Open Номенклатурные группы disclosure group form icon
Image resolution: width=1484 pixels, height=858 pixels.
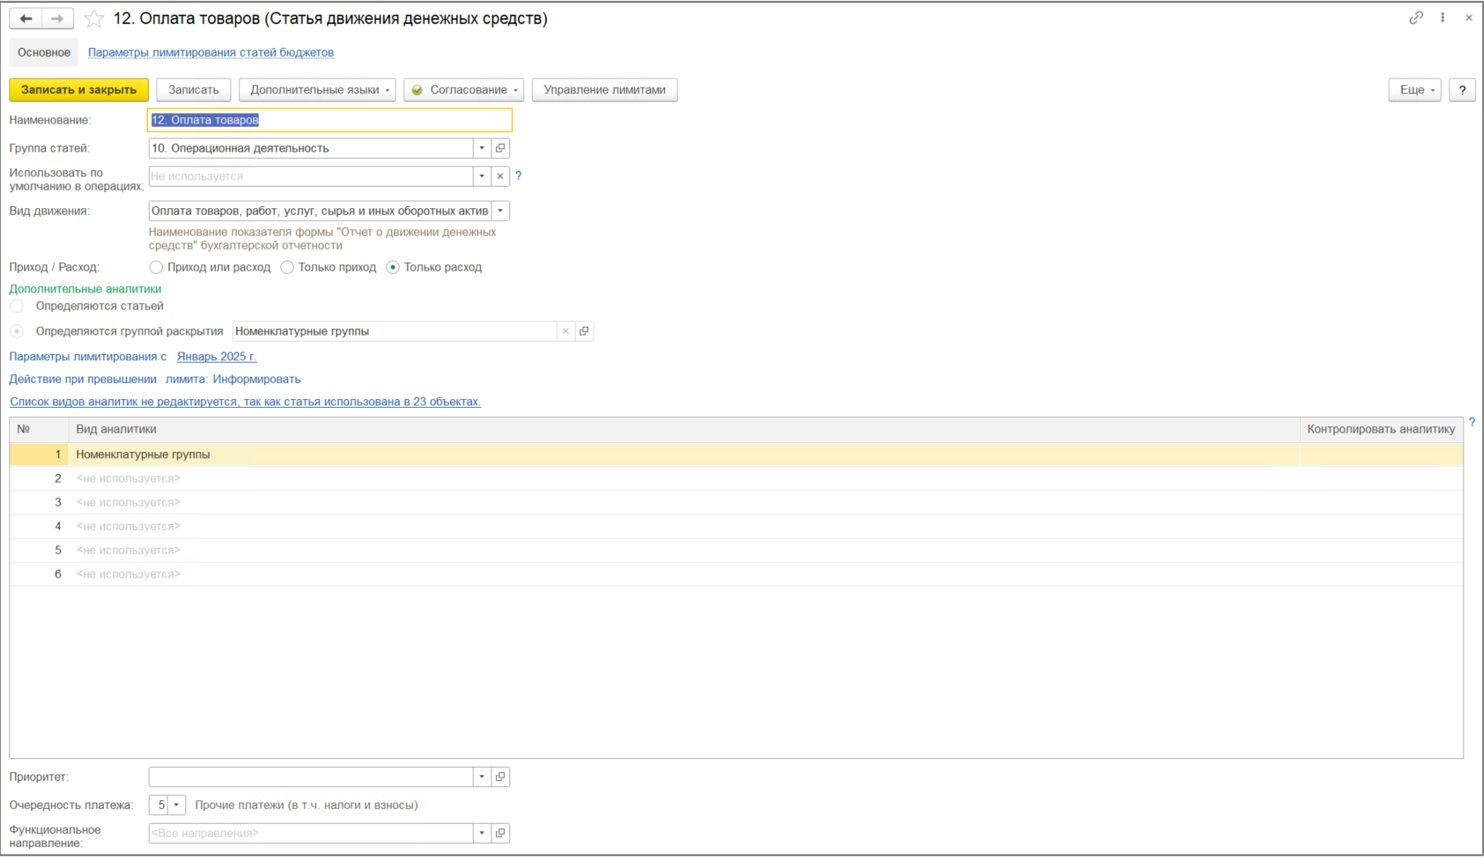click(x=584, y=331)
